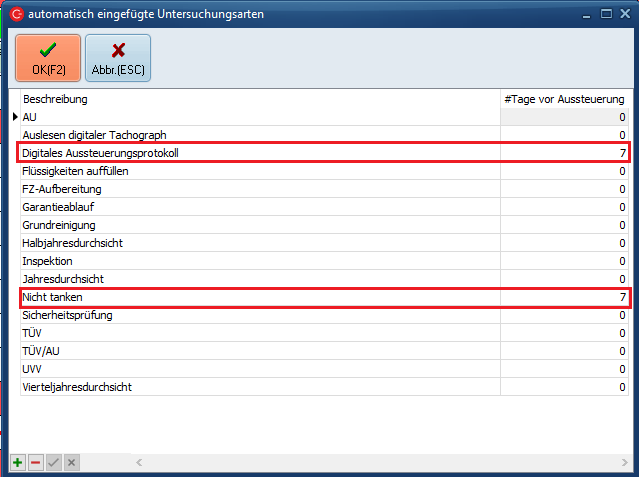Click the red minus delete-record icon

pyautogui.click(x=35, y=462)
